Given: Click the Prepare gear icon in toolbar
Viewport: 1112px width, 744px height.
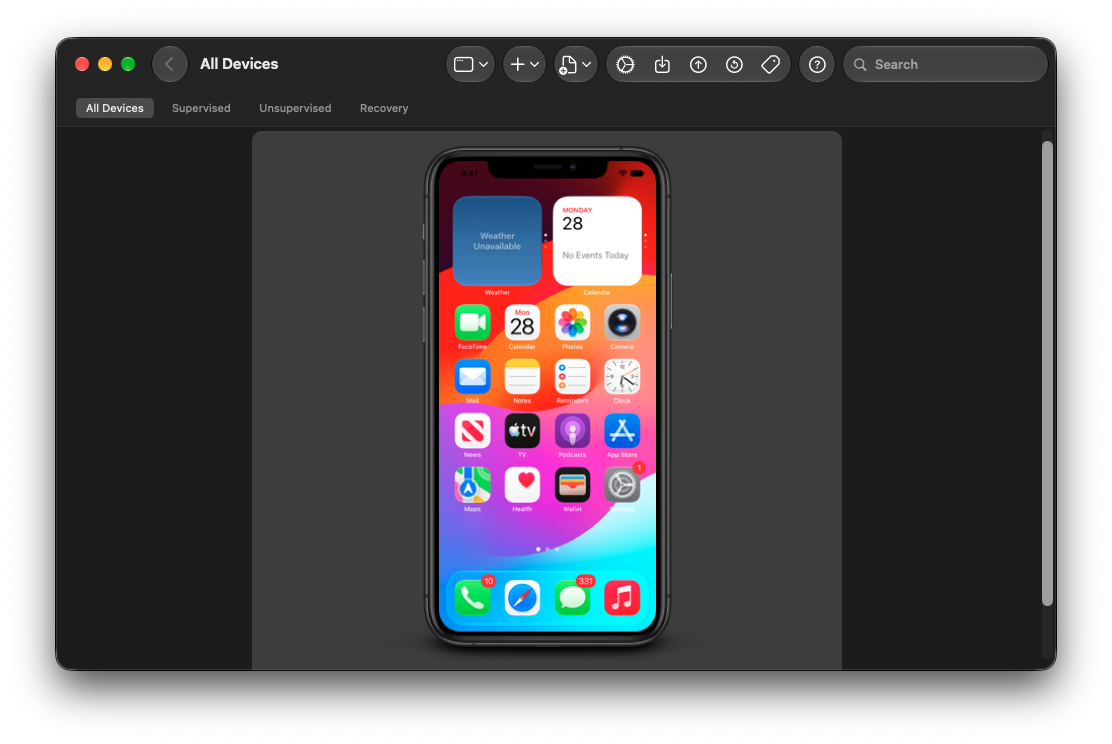Looking at the screenshot, I should 625,65.
